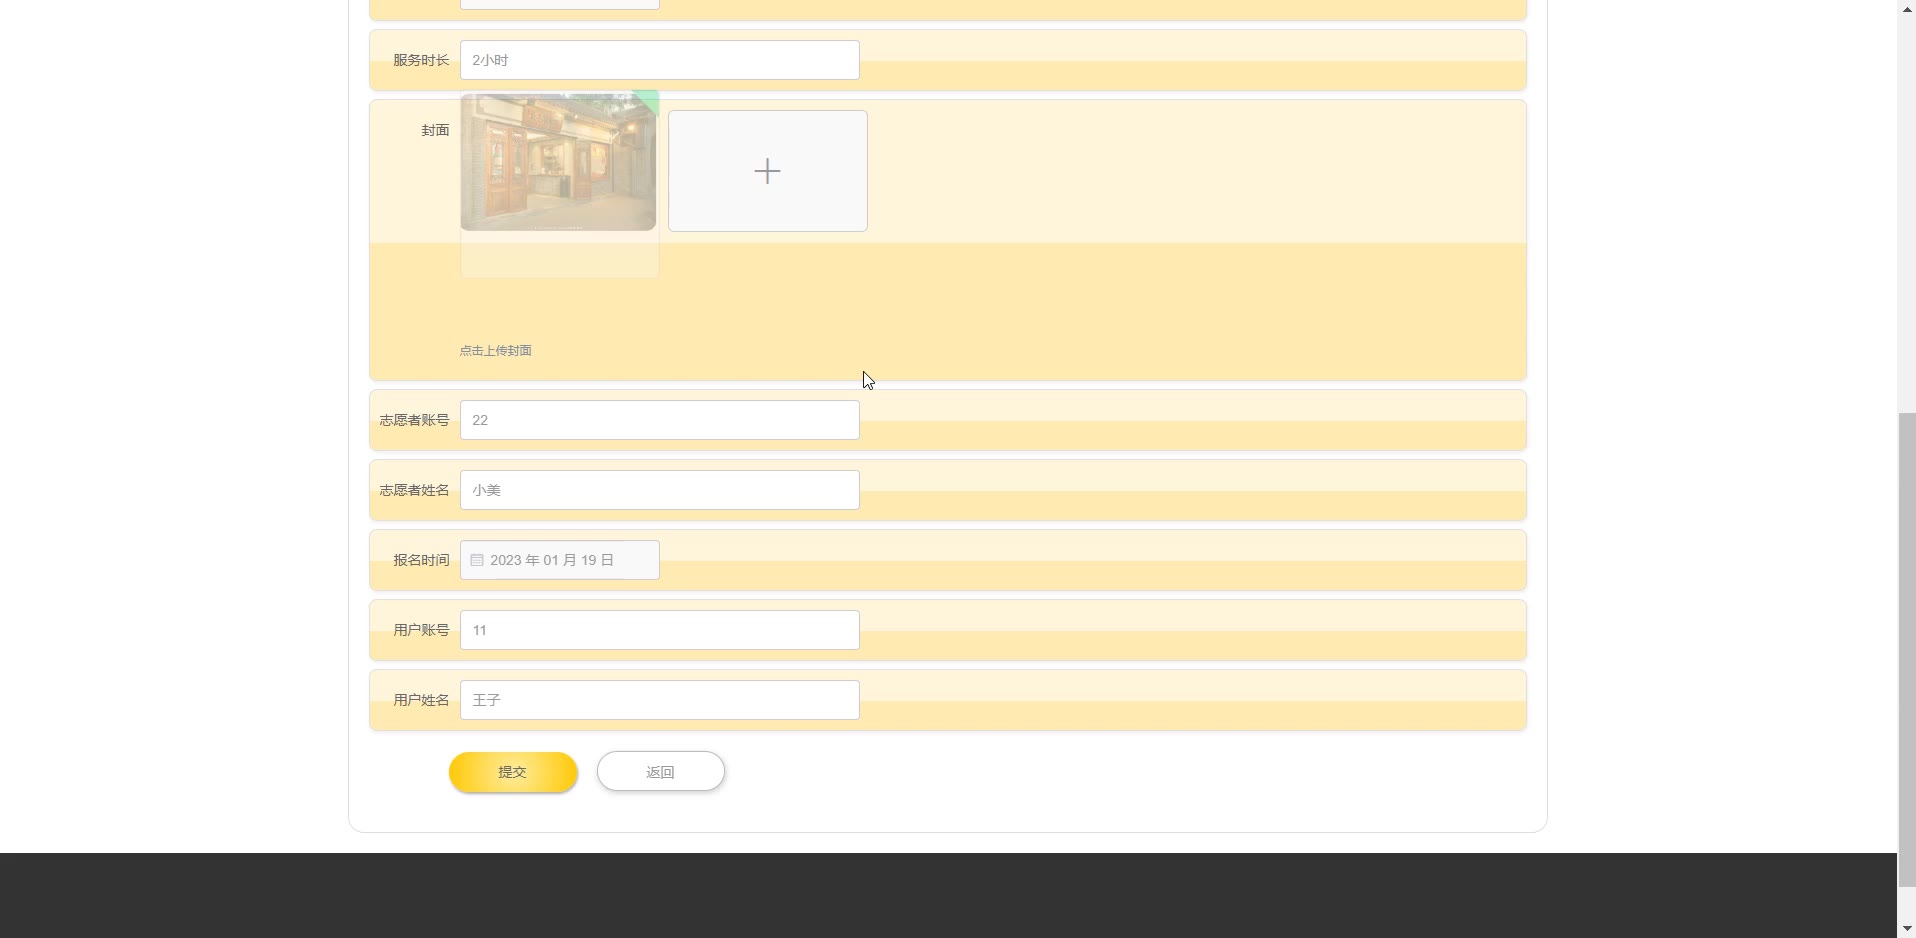The width and height of the screenshot is (1916, 938).
Task: Click the 用户账号 field label
Action: (421, 630)
